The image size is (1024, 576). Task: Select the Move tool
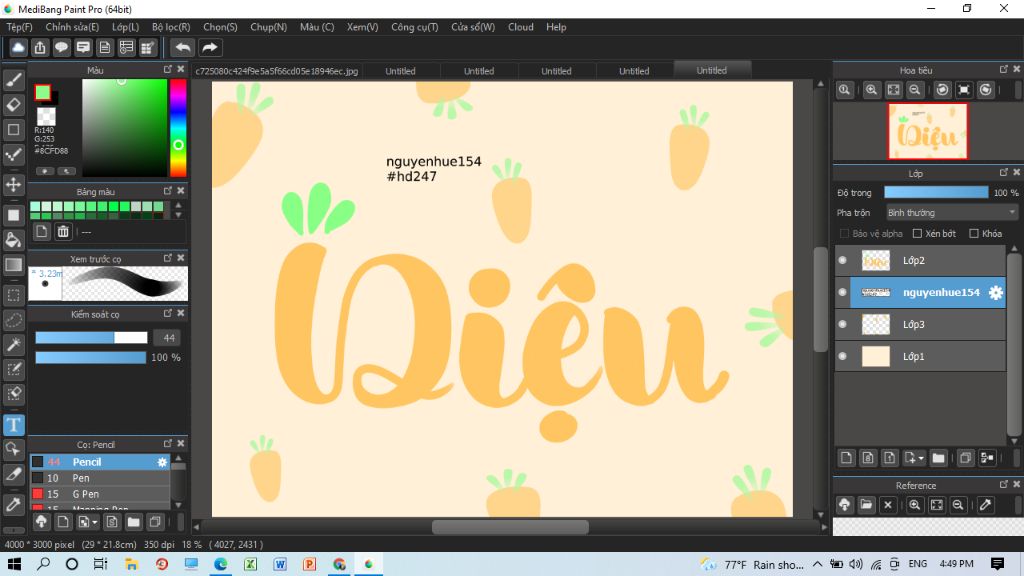pos(14,184)
